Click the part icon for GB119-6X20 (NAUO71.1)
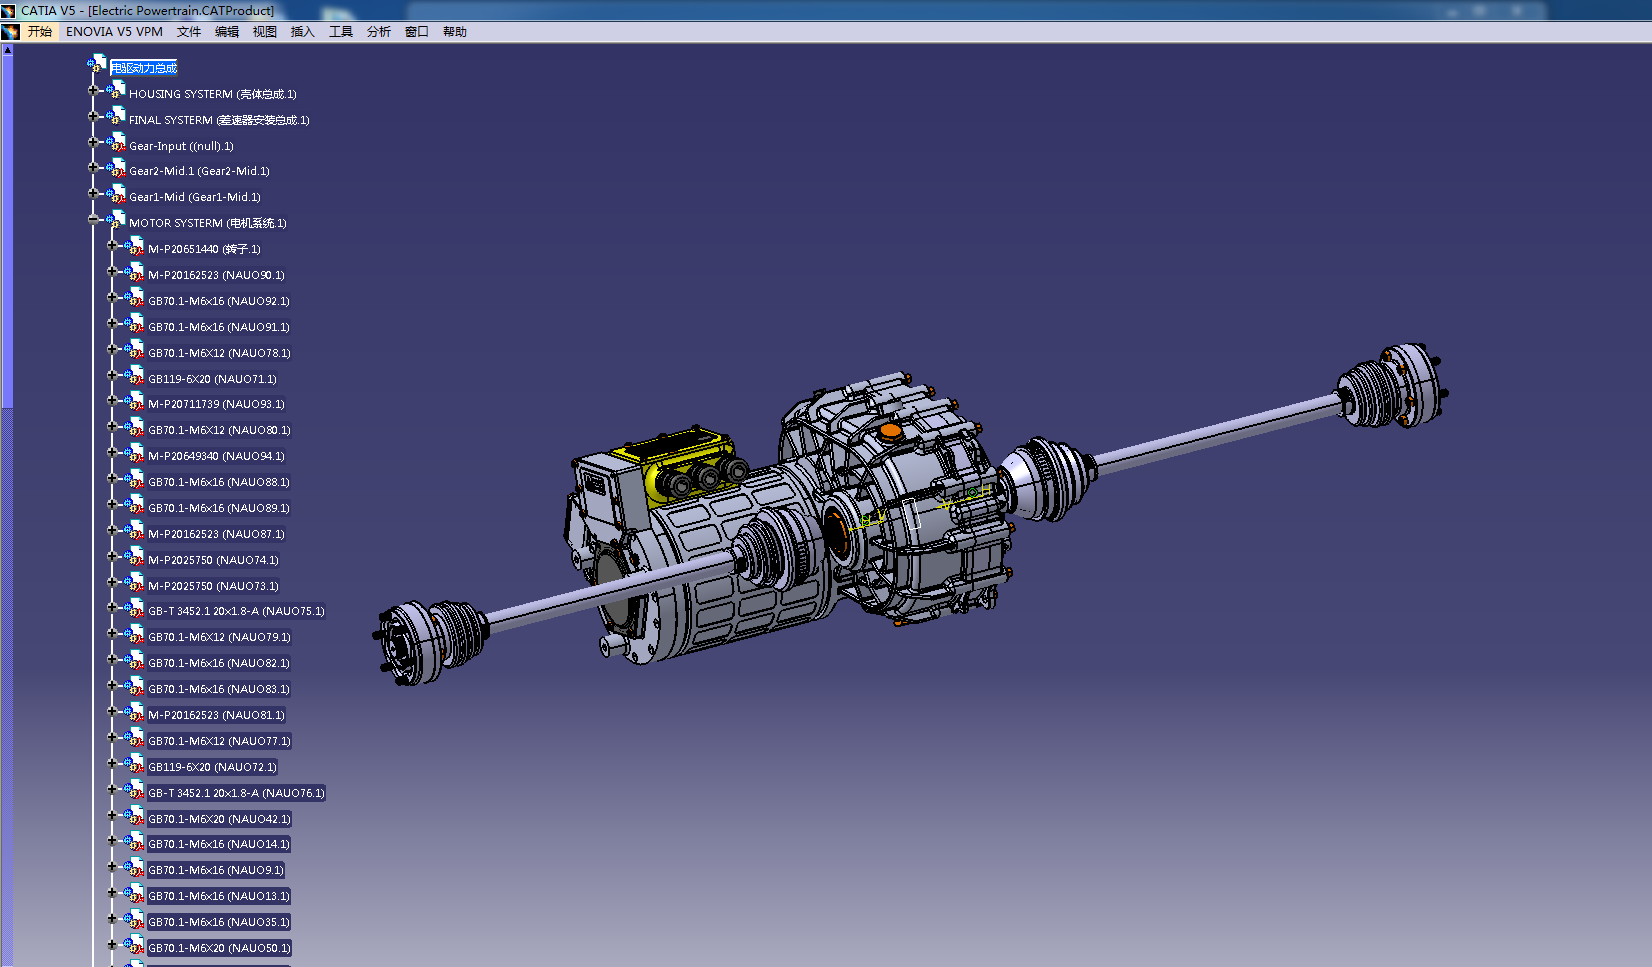This screenshot has height=967, width=1652. tap(134, 376)
